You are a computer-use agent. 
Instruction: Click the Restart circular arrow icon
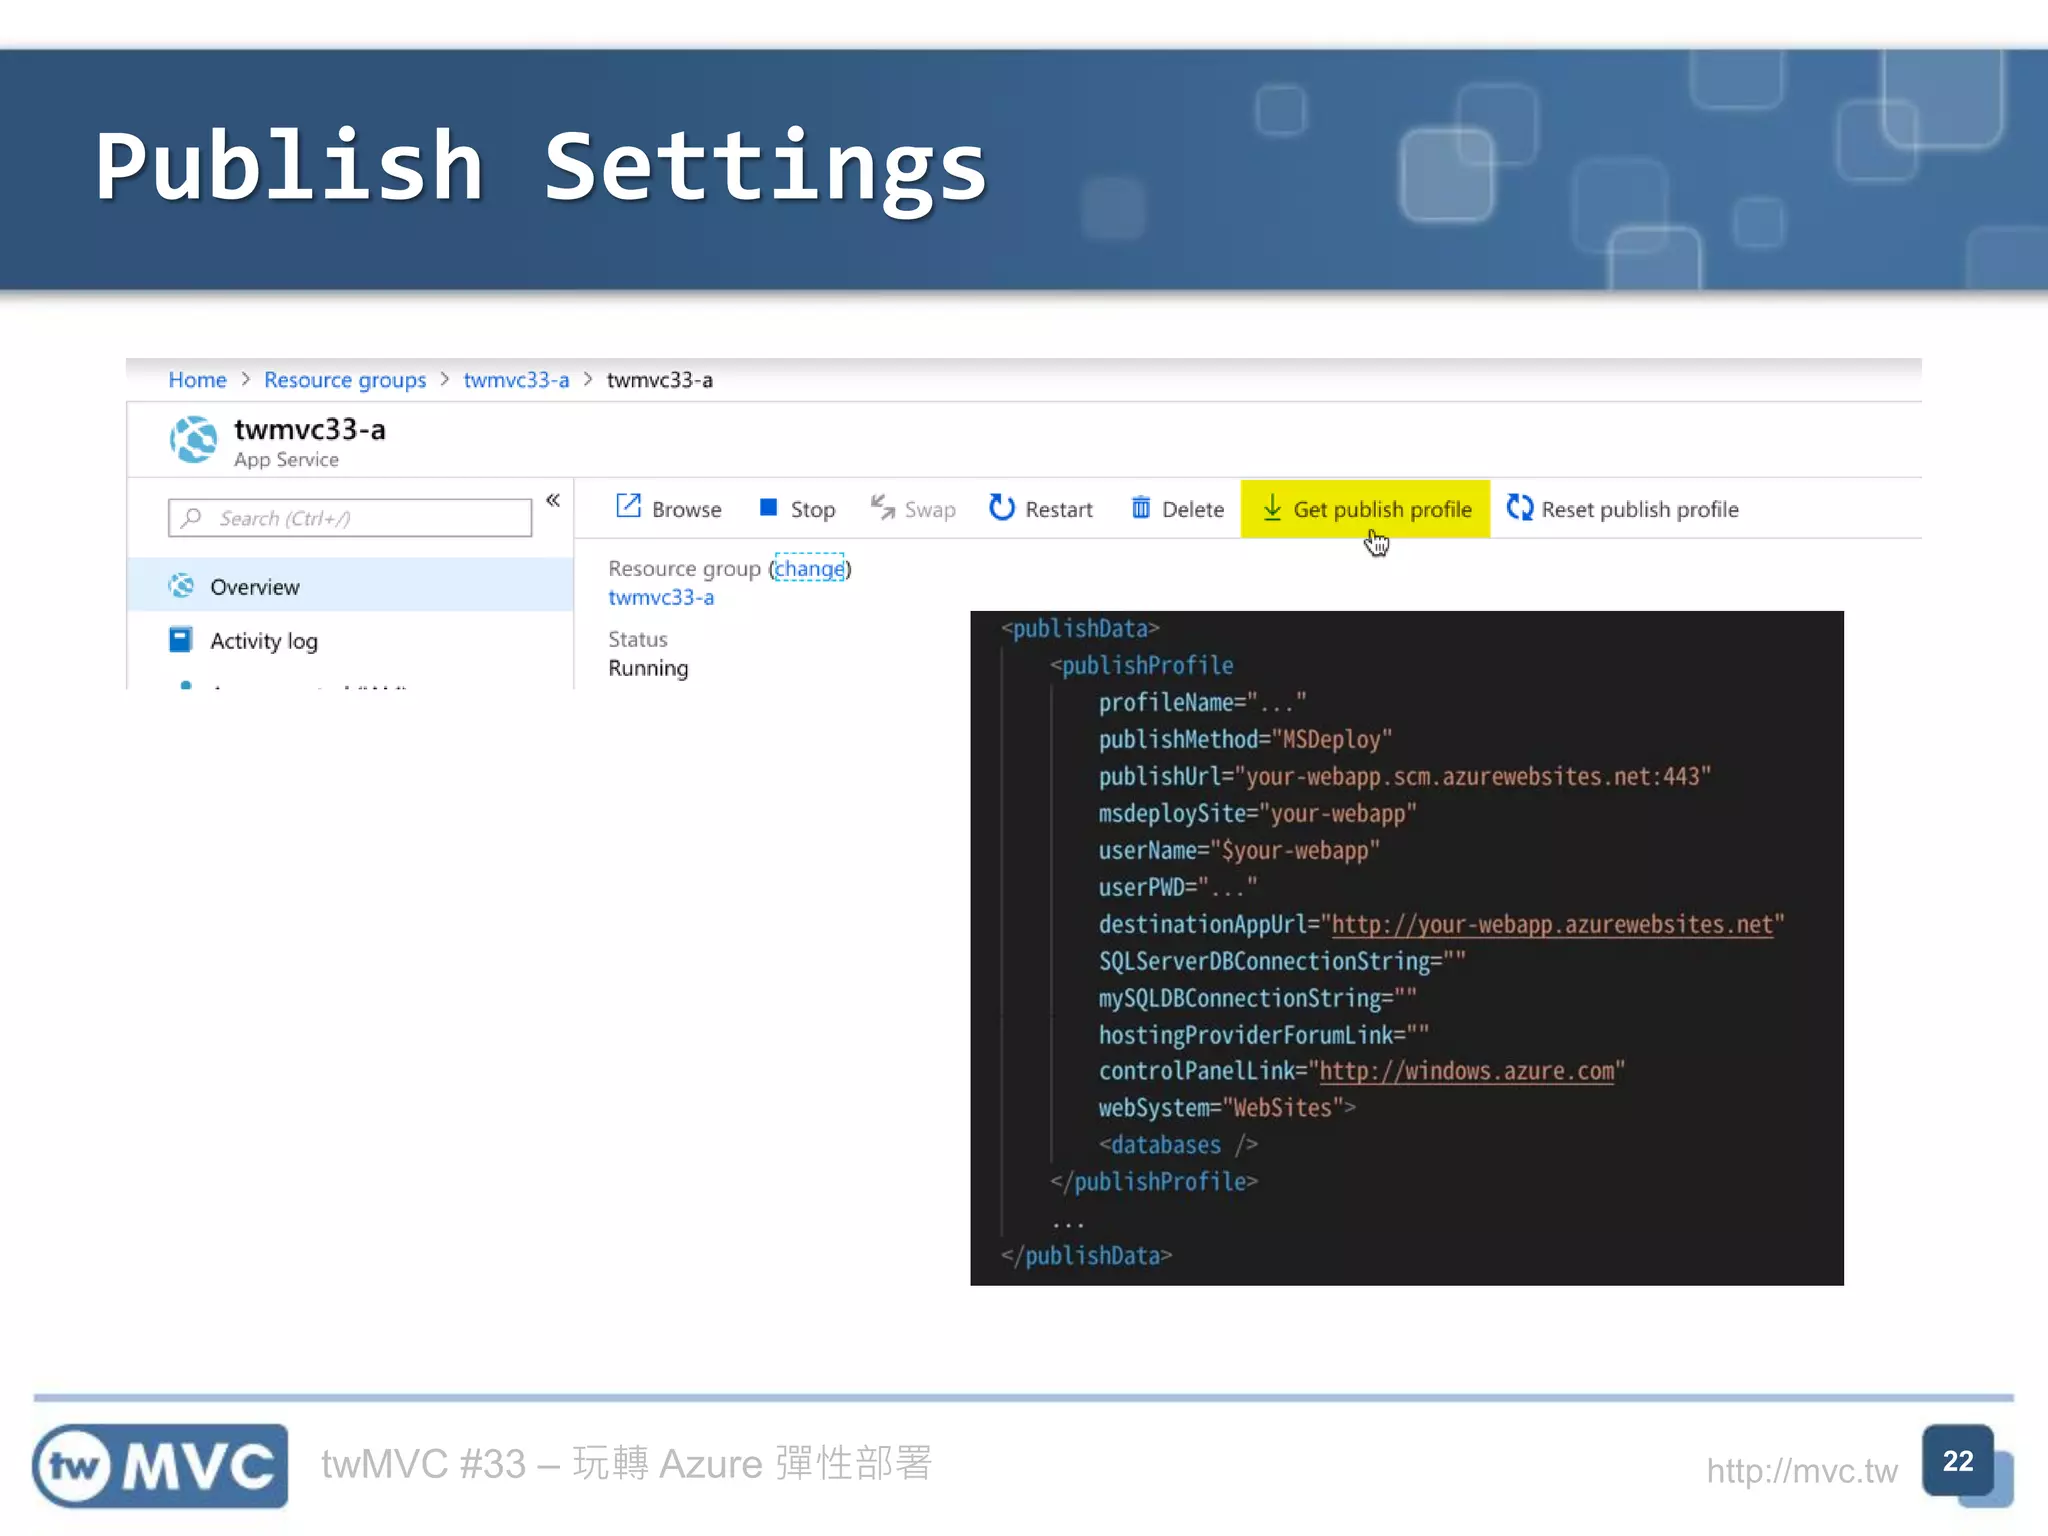[1001, 508]
